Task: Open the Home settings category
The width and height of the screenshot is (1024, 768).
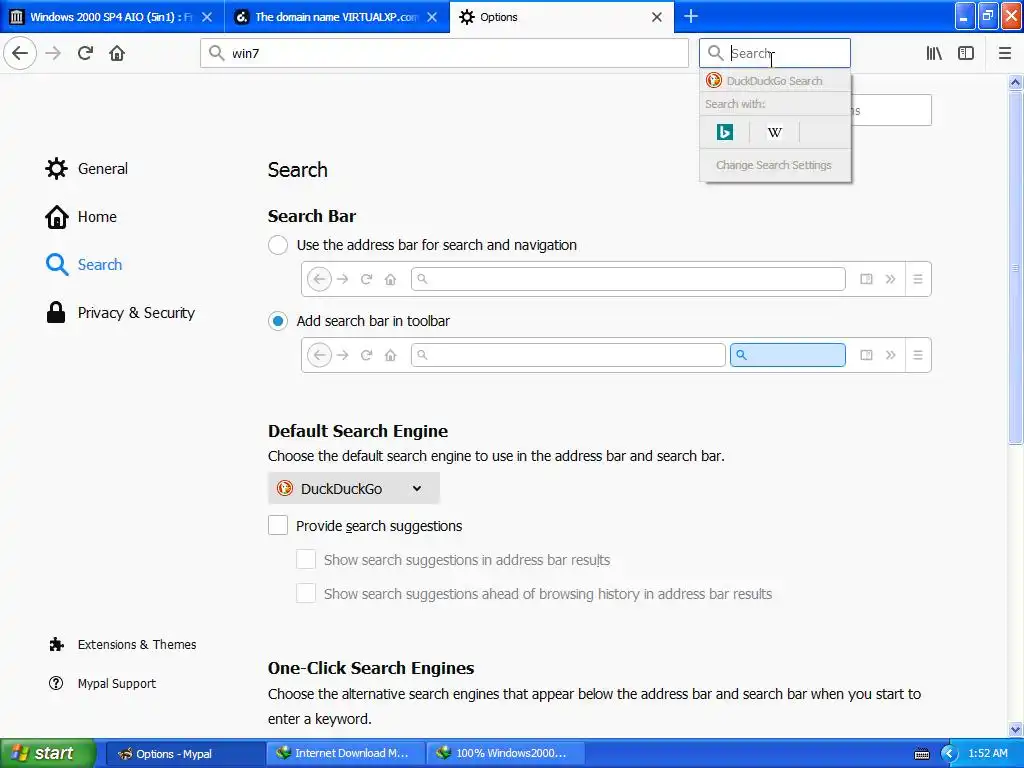Action: coord(81,217)
